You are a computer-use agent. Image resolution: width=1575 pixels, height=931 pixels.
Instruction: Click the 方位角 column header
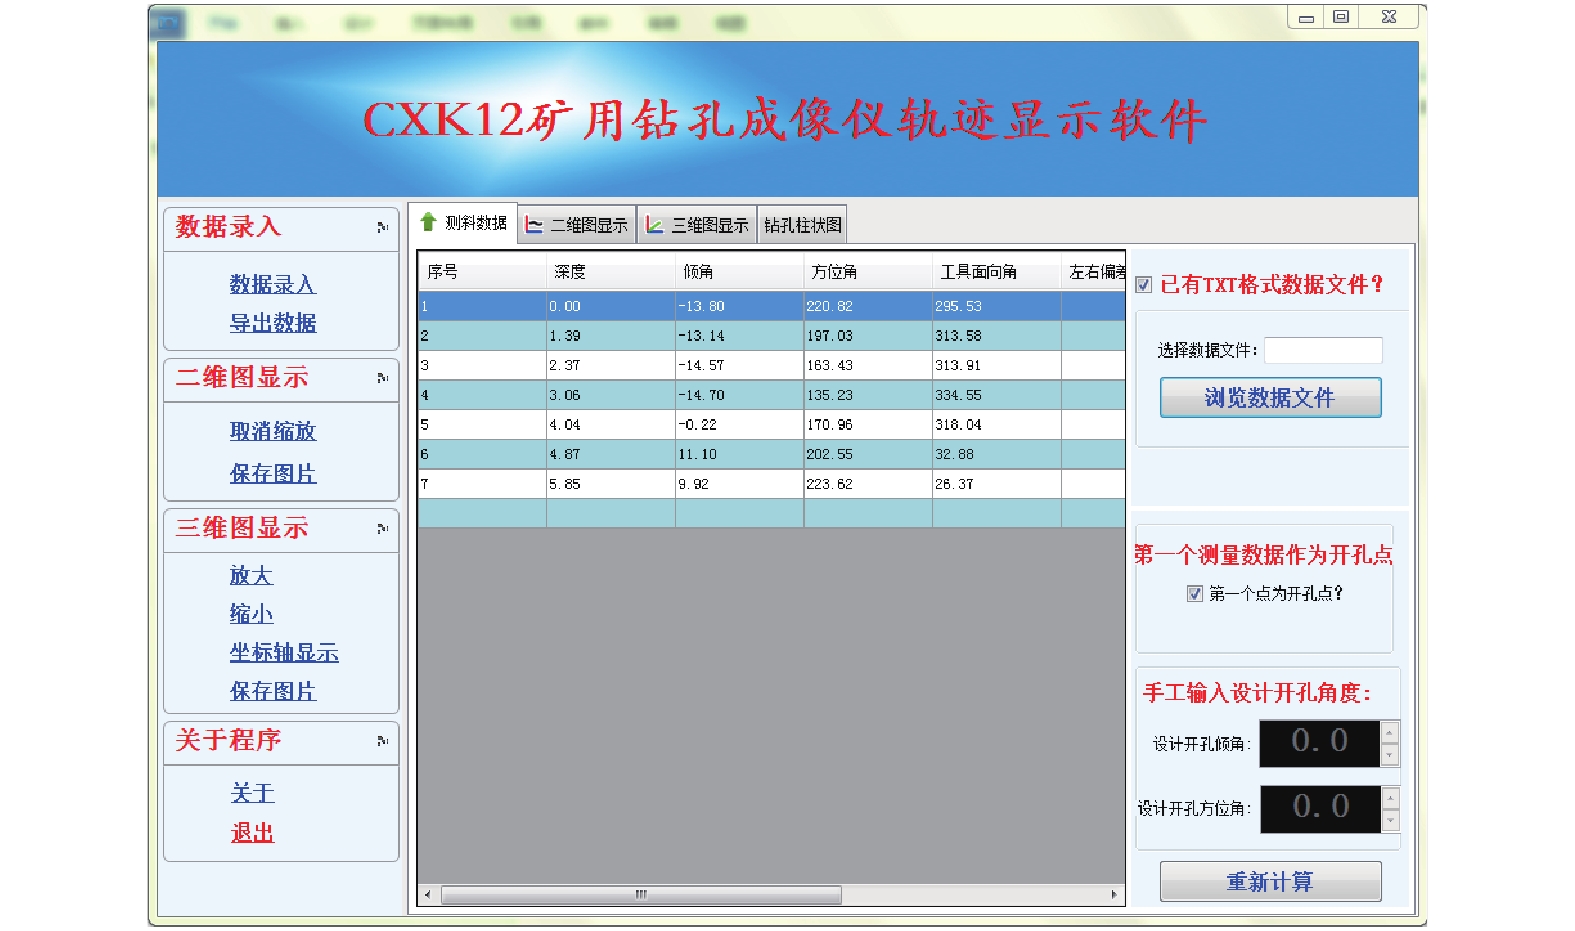tap(868, 272)
